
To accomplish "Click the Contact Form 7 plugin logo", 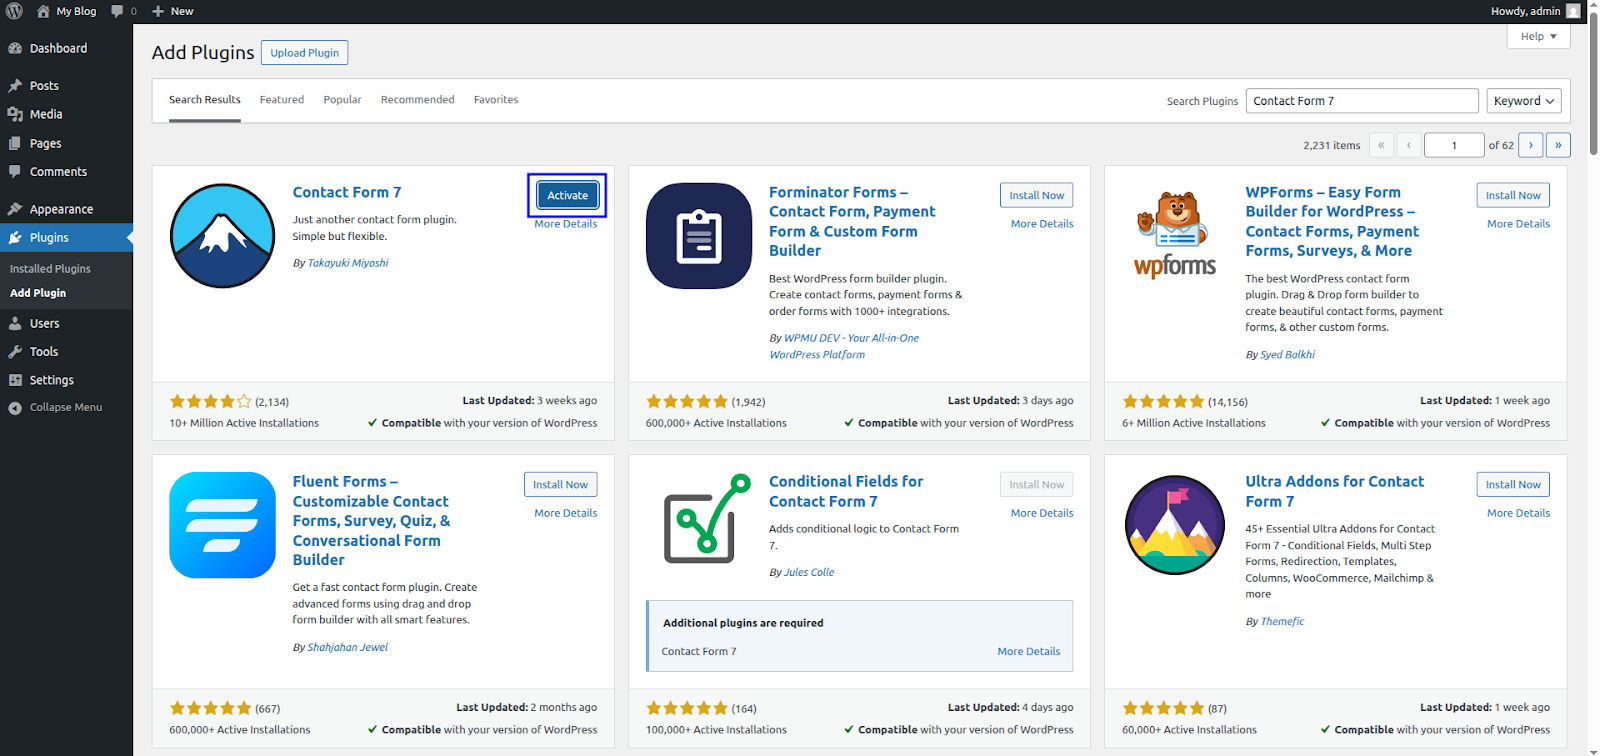I will click(222, 236).
